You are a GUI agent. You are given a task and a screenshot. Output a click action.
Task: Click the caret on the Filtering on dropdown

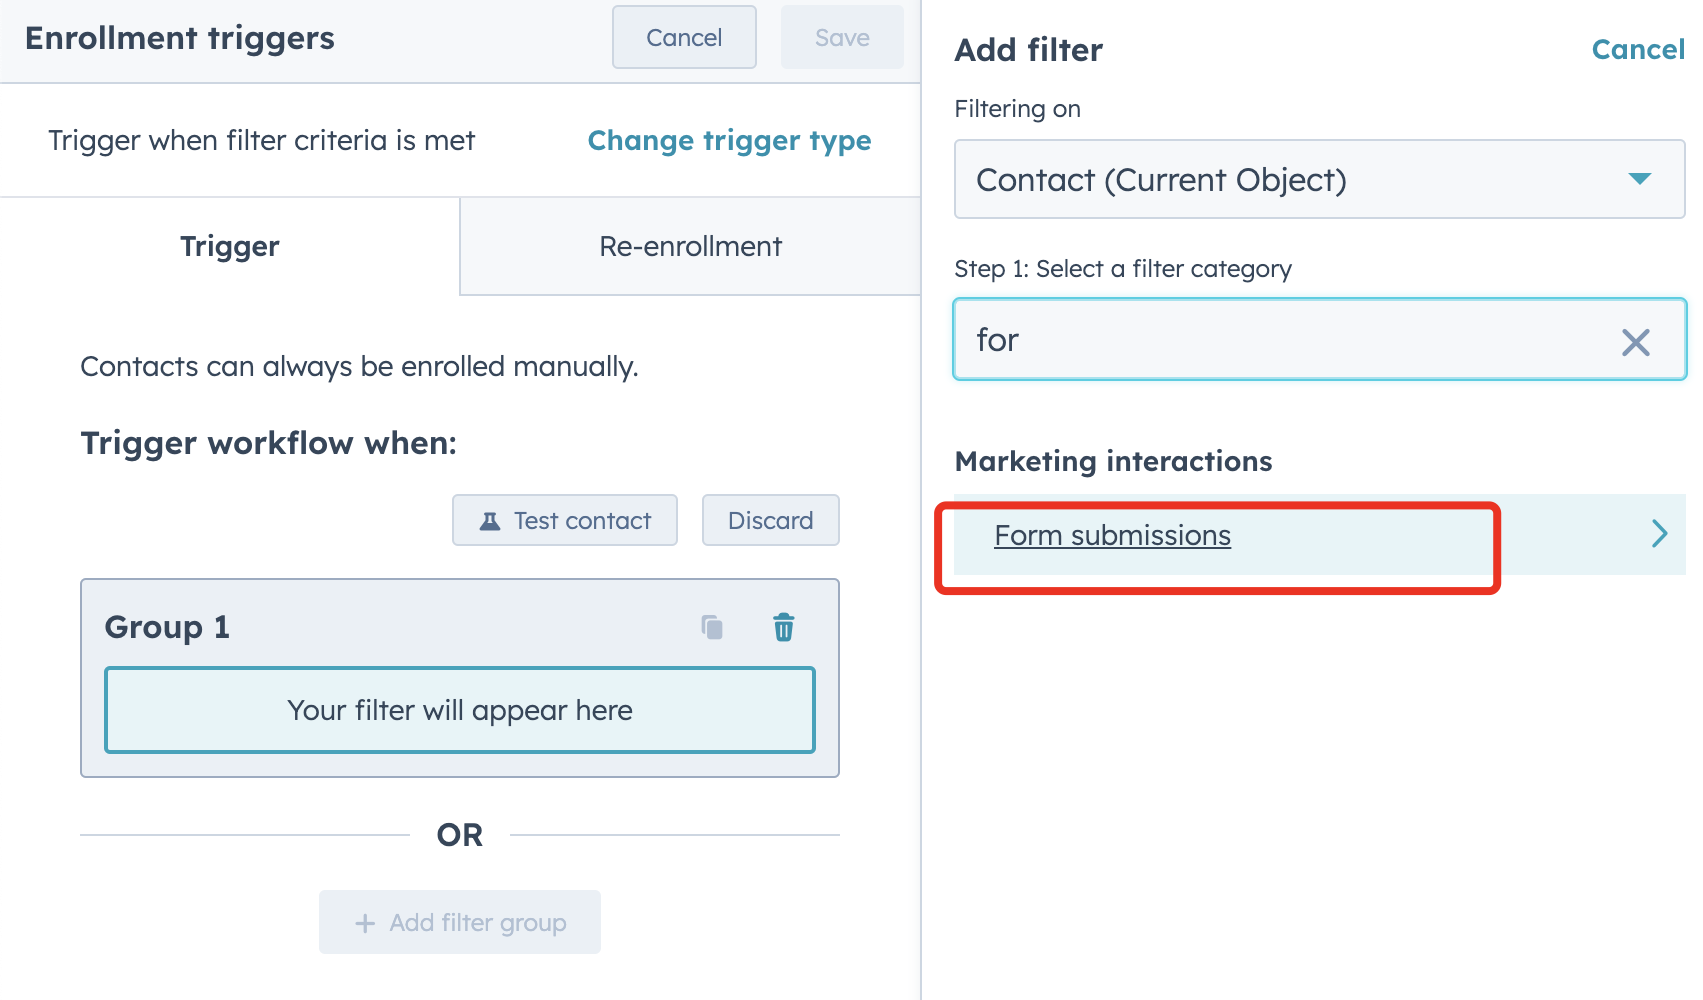point(1640,180)
